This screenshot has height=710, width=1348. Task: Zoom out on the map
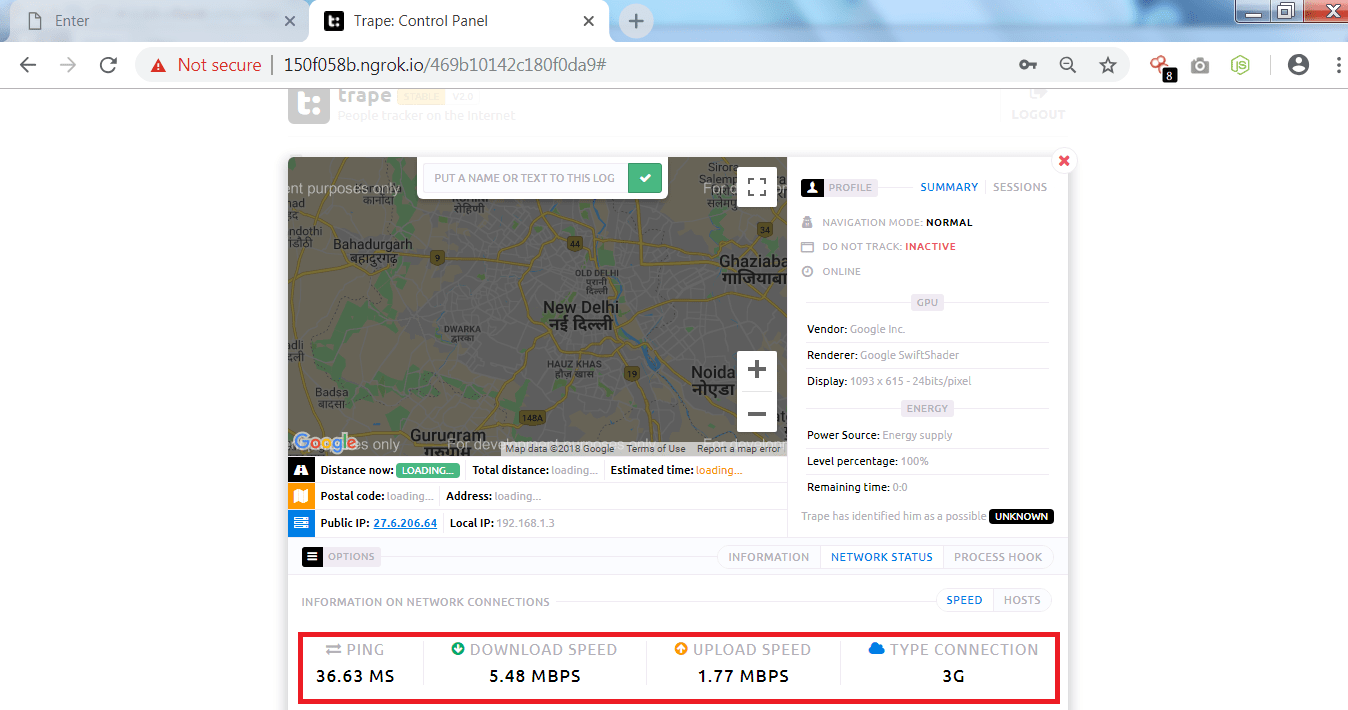point(757,413)
